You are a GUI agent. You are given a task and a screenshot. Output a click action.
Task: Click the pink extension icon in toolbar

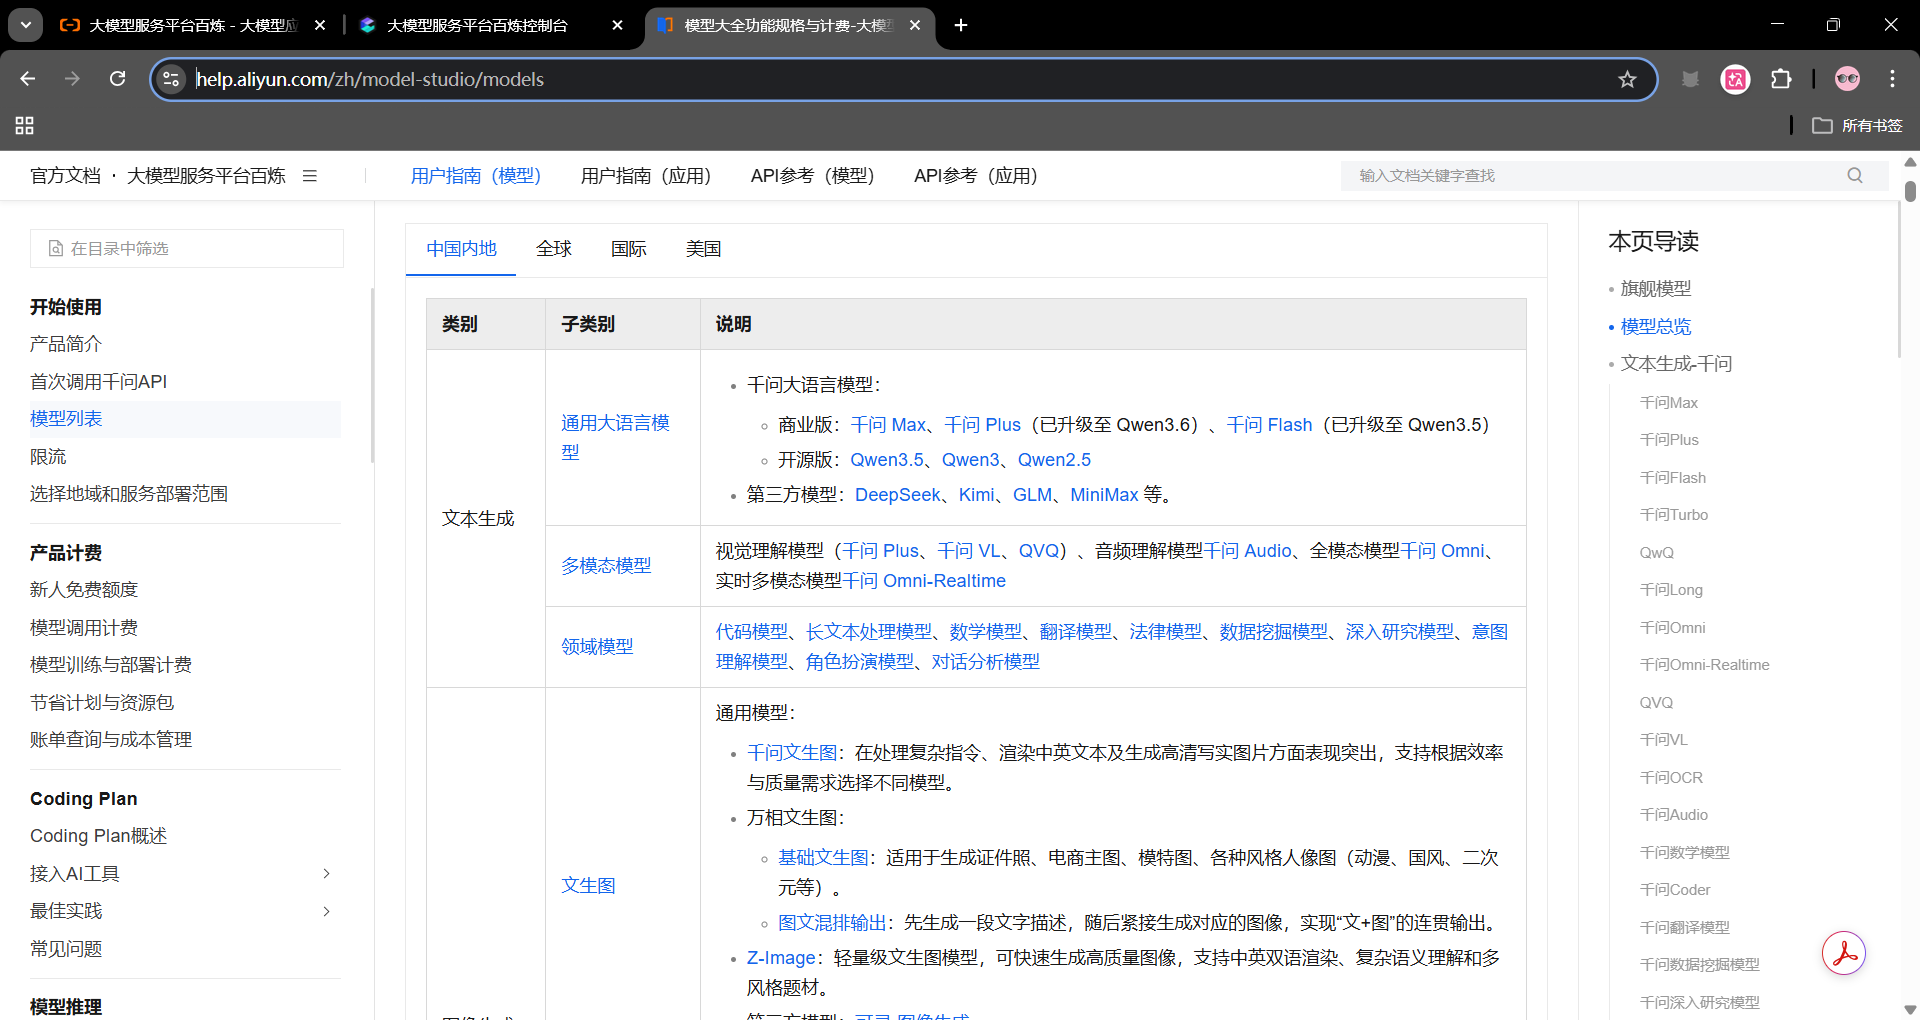pyautogui.click(x=1735, y=79)
